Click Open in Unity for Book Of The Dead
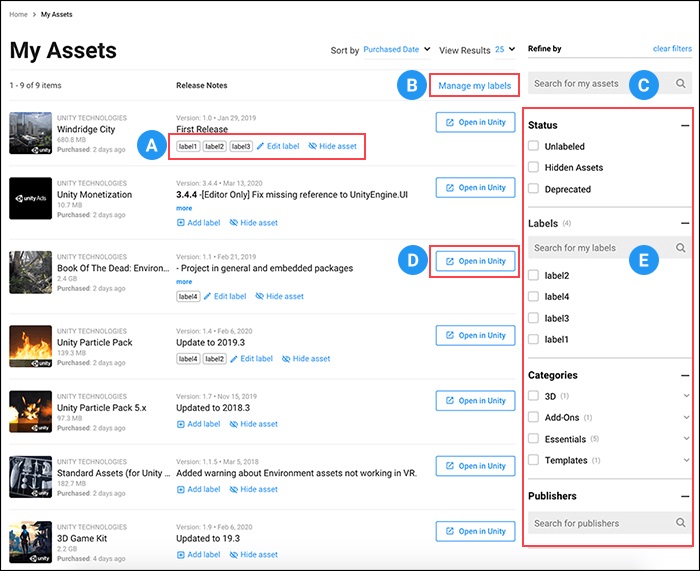Image resolution: width=700 pixels, height=571 pixels. [x=475, y=261]
